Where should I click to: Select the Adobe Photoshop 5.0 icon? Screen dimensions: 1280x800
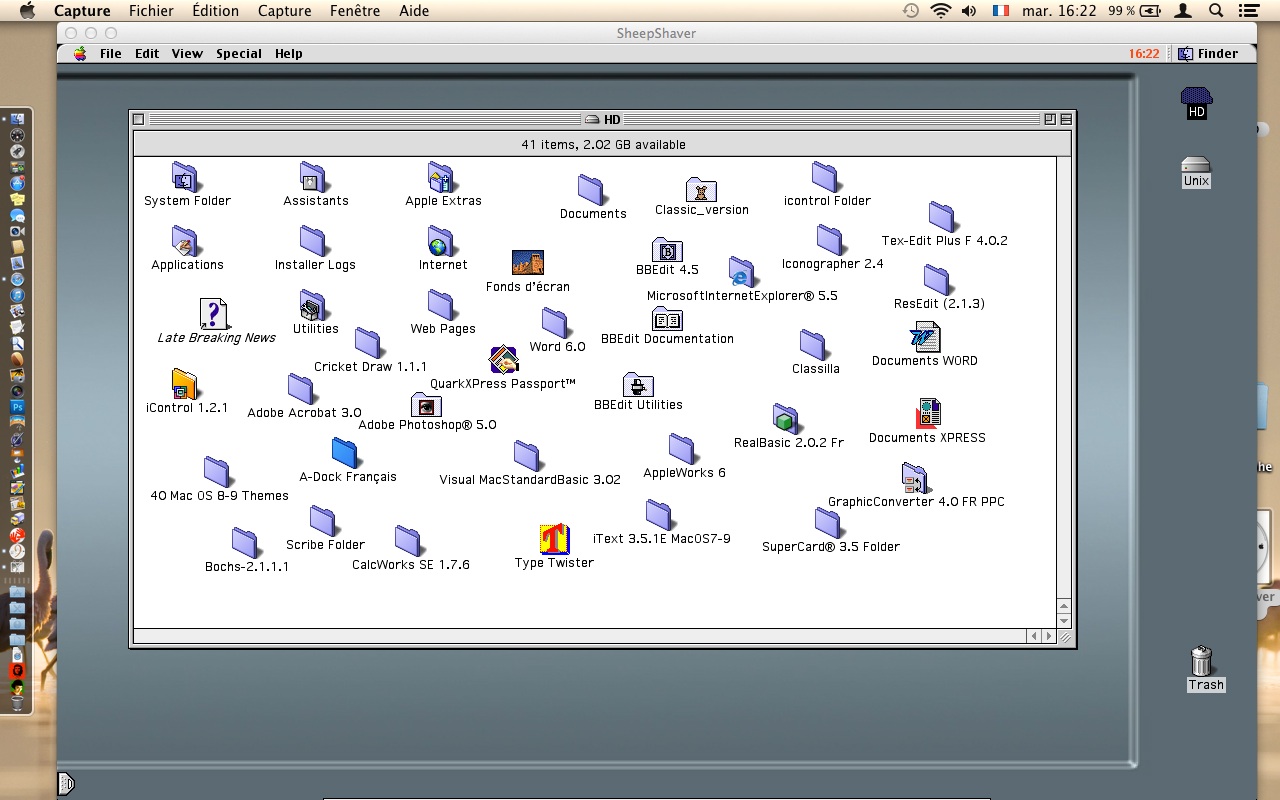click(x=426, y=405)
